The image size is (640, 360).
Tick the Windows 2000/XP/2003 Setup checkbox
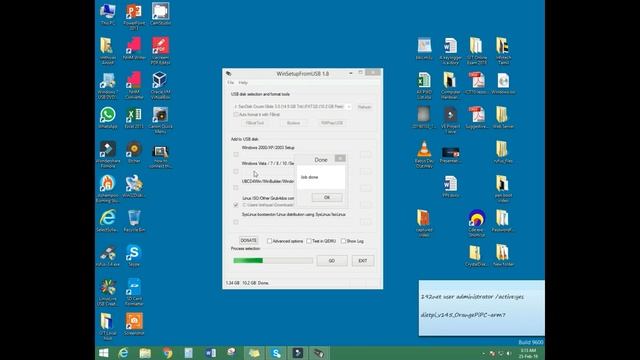point(236,154)
